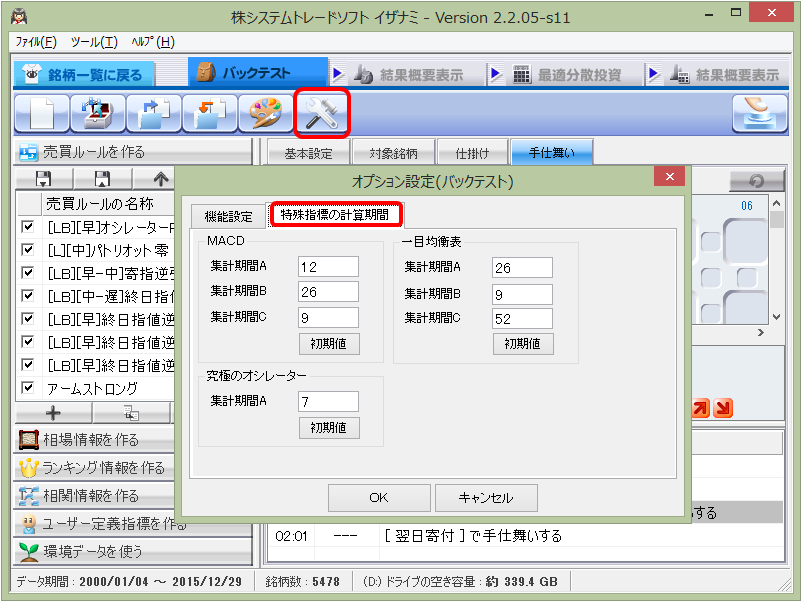Switch to the 対象銘柄 tab

point(393,153)
